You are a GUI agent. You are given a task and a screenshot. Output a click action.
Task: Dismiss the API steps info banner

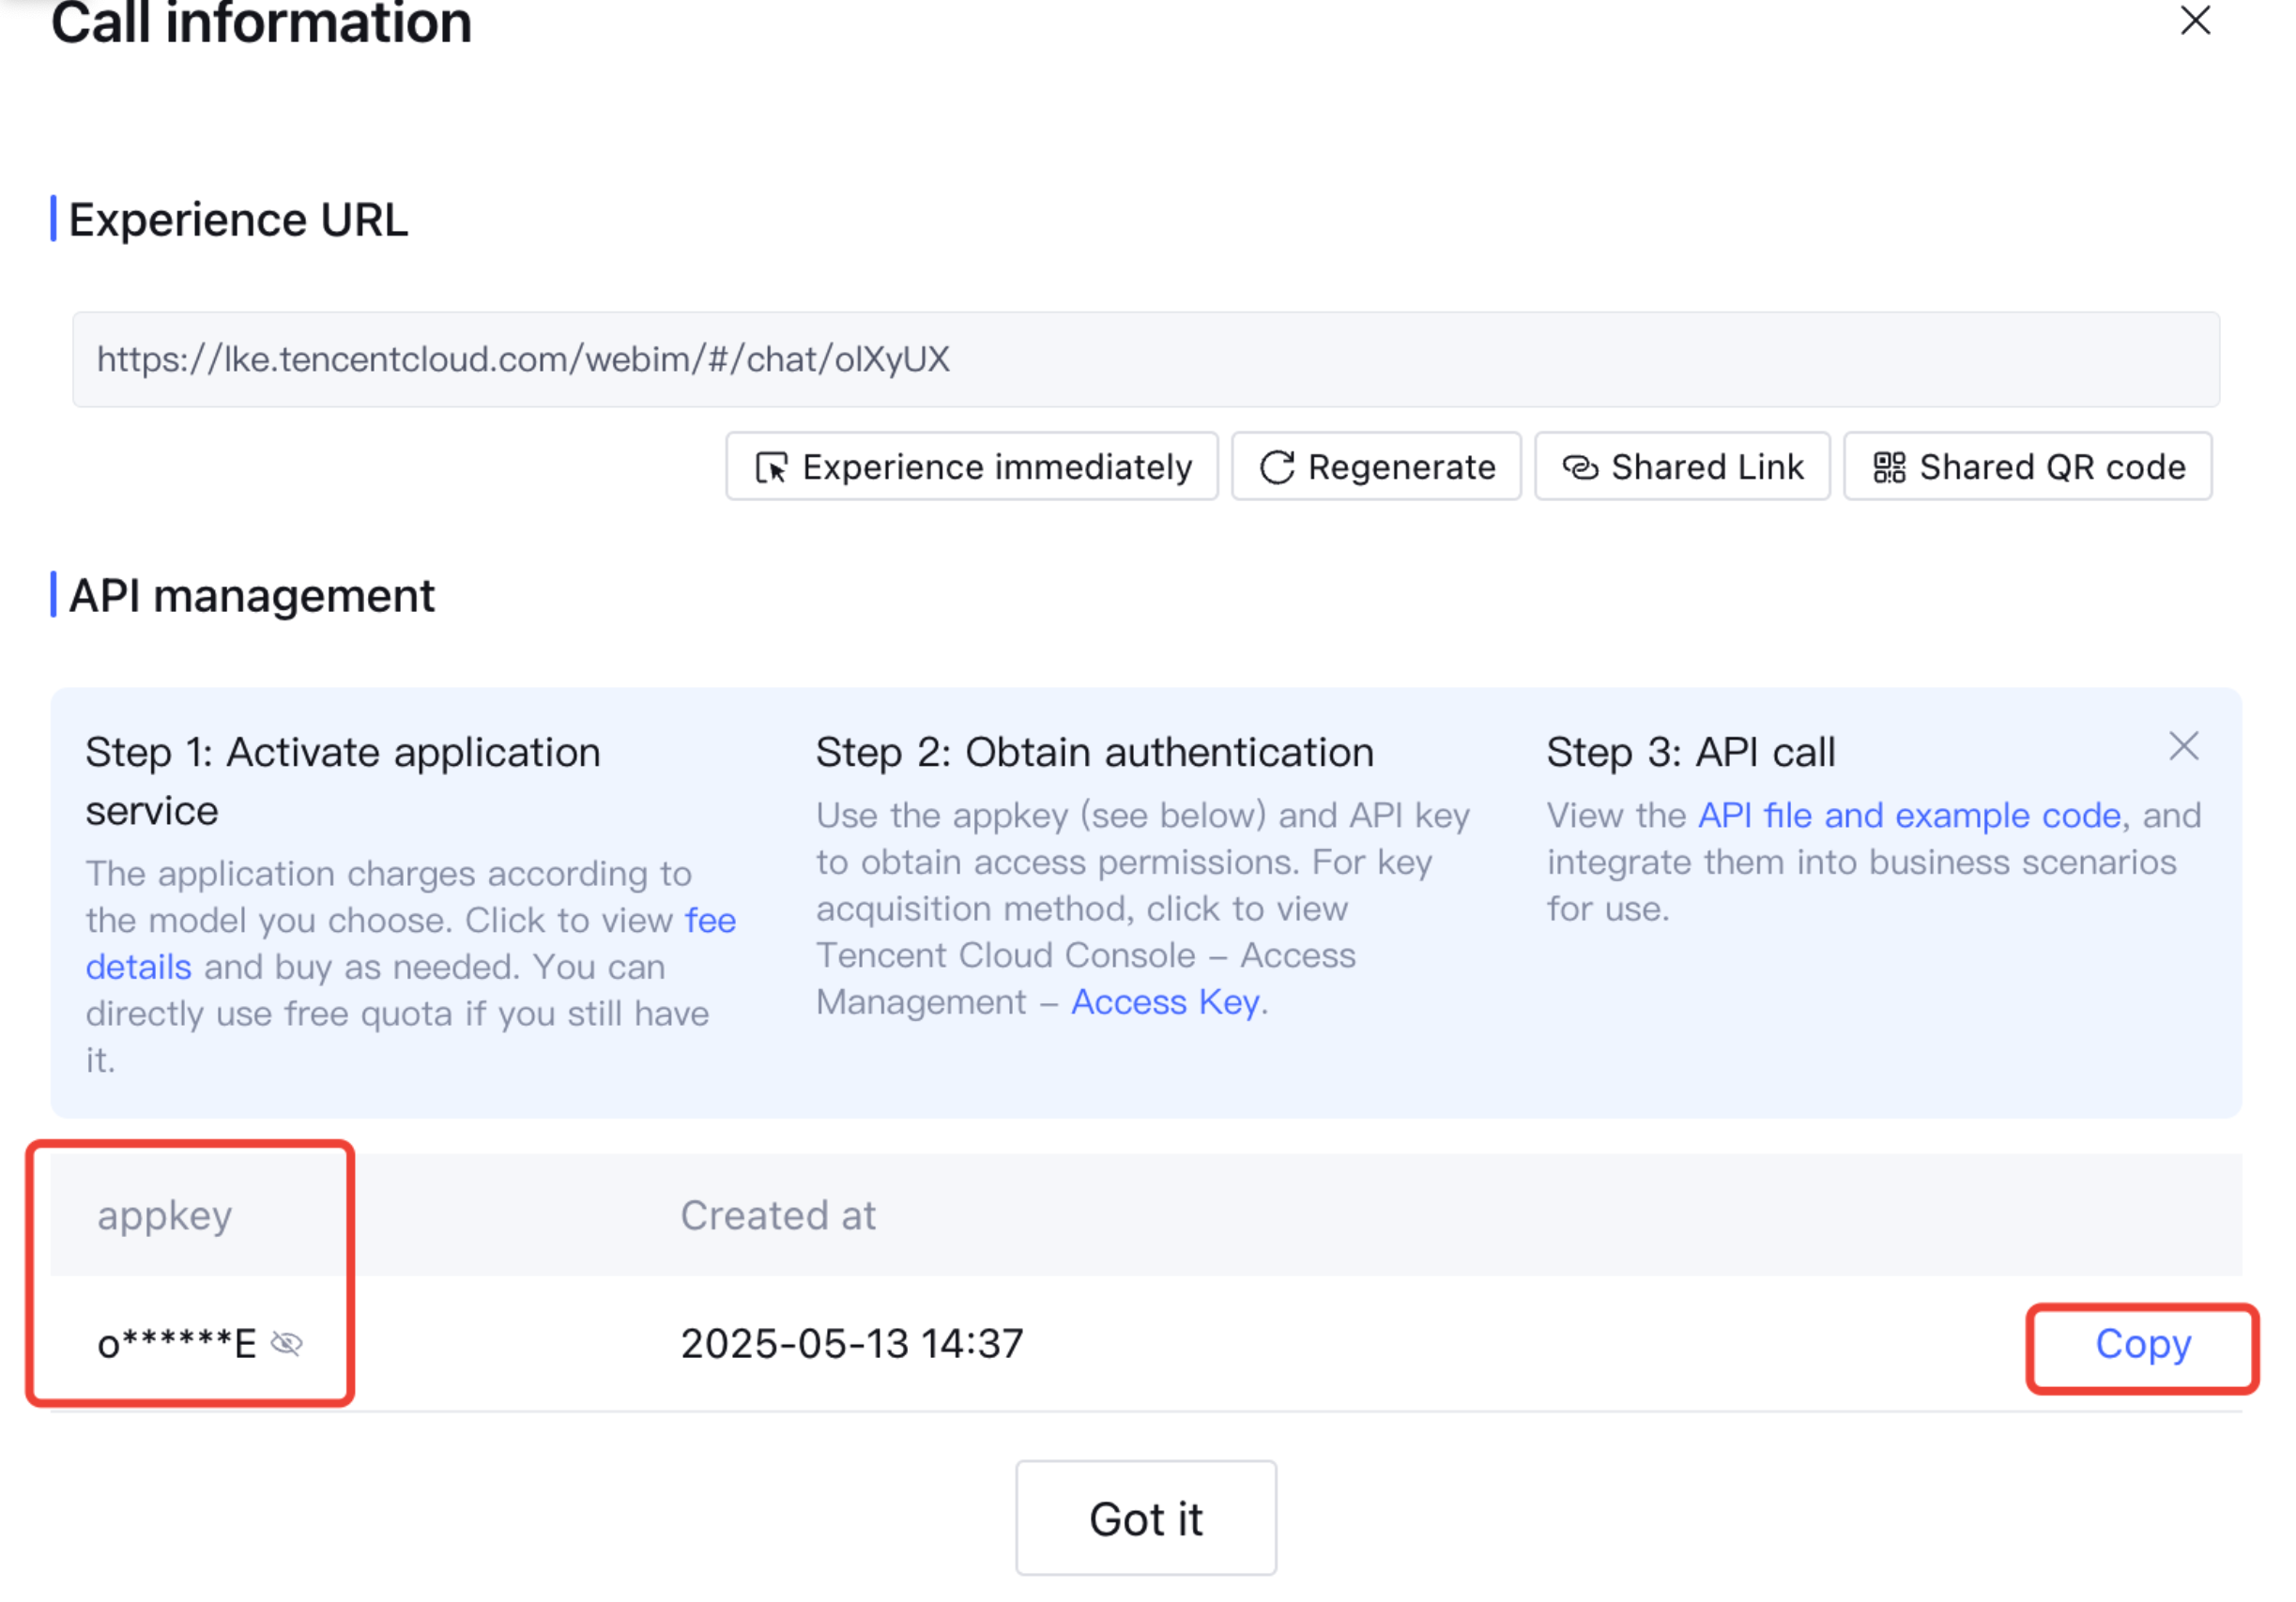tap(2183, 746)
